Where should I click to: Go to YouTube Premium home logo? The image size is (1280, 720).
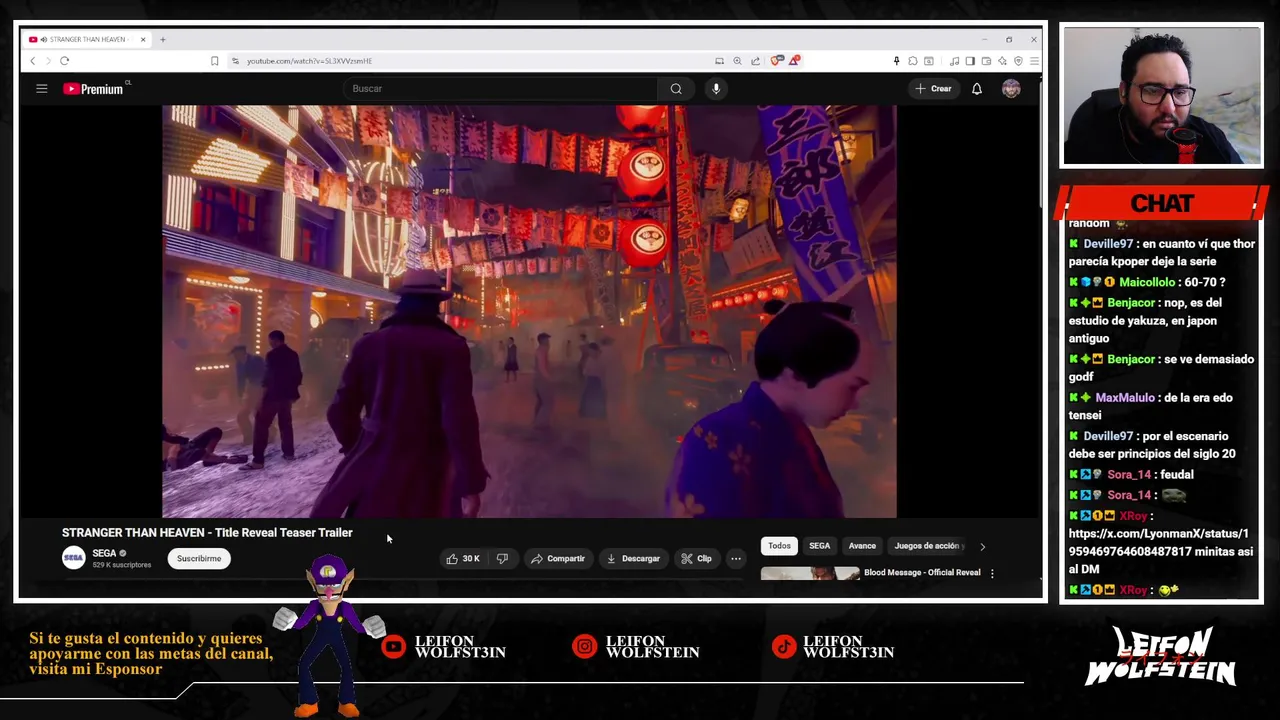click(93, 89)
